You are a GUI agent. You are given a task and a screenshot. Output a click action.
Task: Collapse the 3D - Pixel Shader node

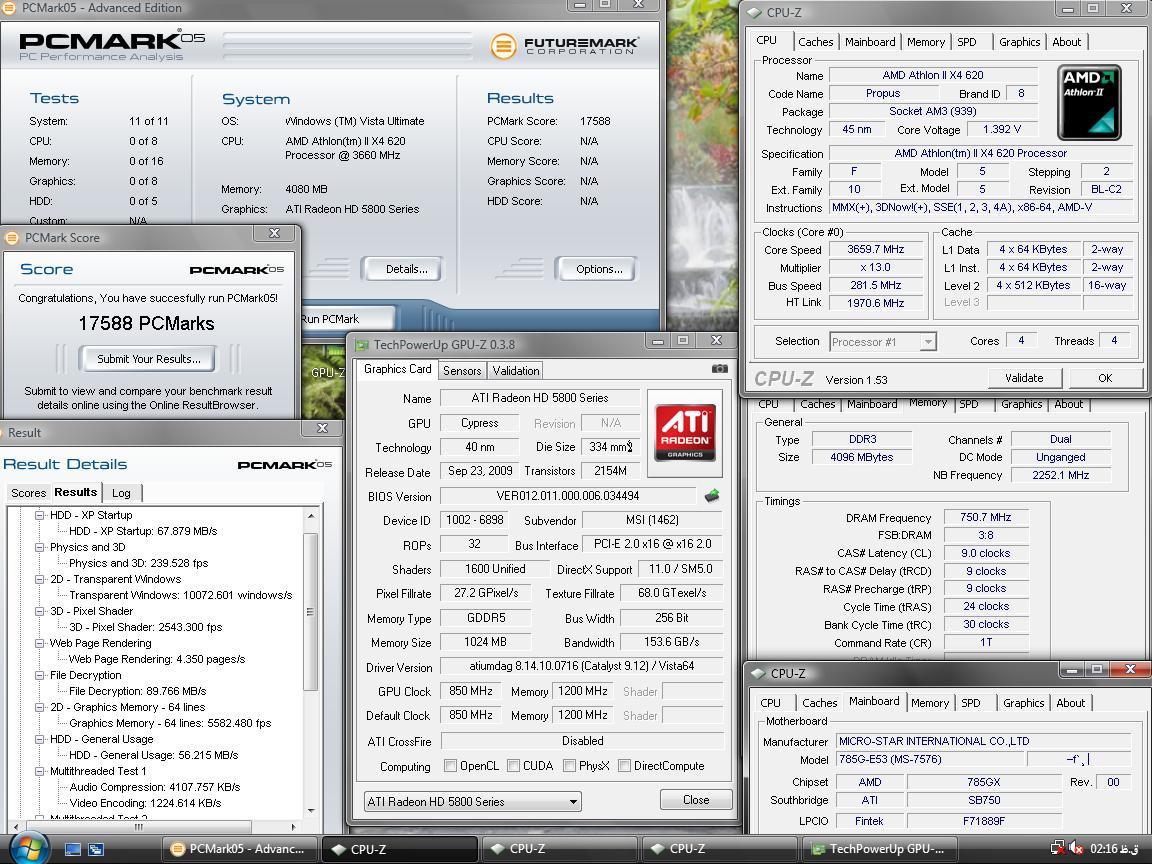click(x=40, y=611)
